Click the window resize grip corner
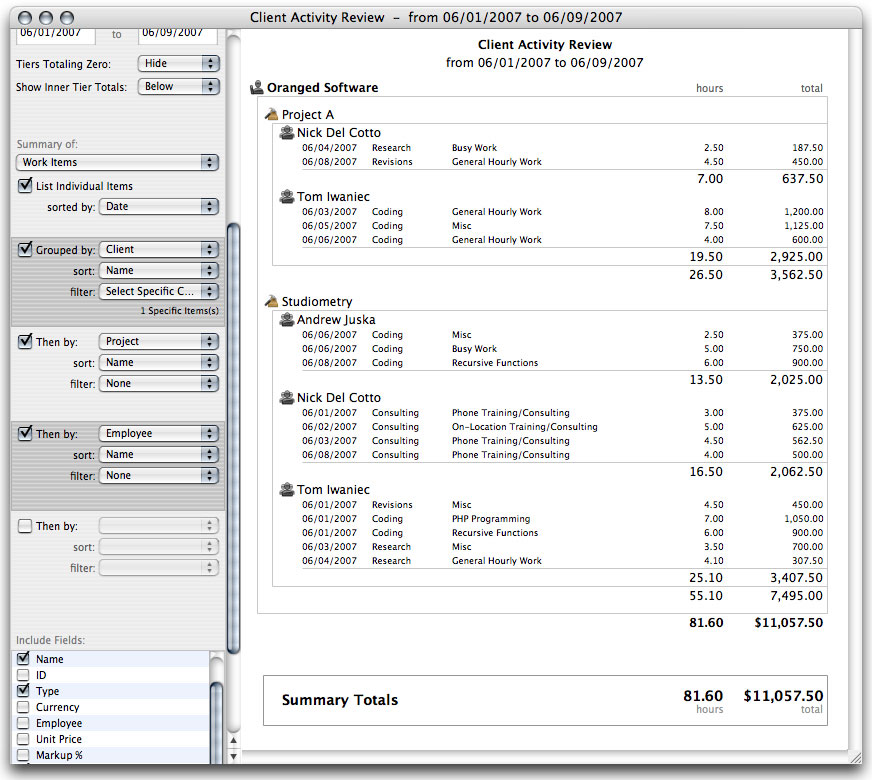Viewport: 872px width, 780px height. click(855, 756)
